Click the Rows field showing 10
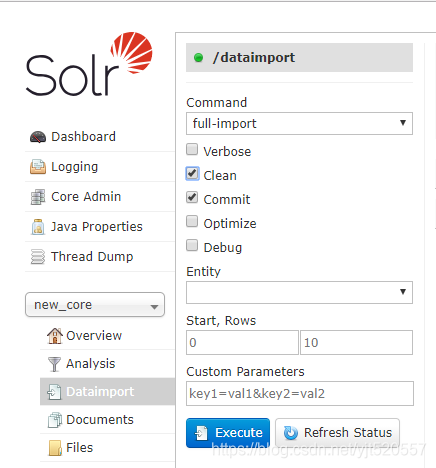This screenshot has height=468, width=436. coord(356,343)
